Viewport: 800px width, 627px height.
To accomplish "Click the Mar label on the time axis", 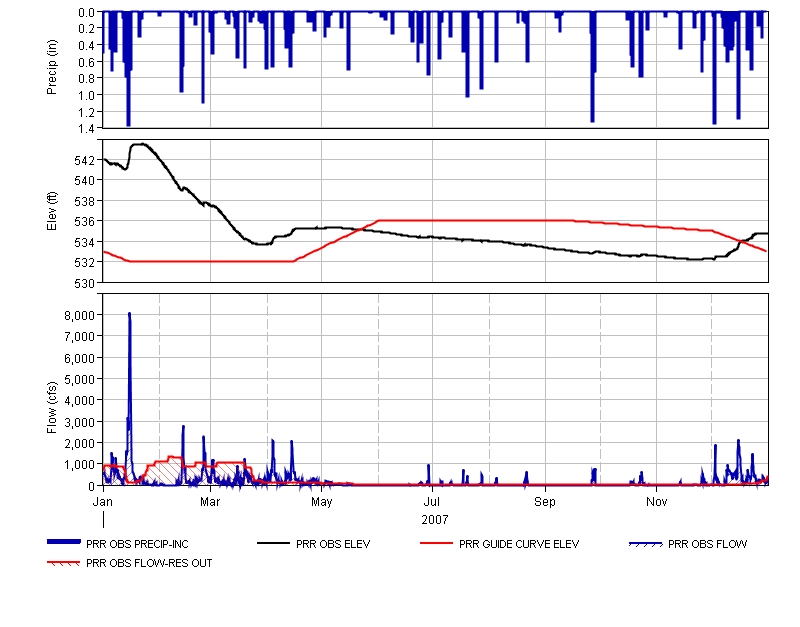I will 210,500.
